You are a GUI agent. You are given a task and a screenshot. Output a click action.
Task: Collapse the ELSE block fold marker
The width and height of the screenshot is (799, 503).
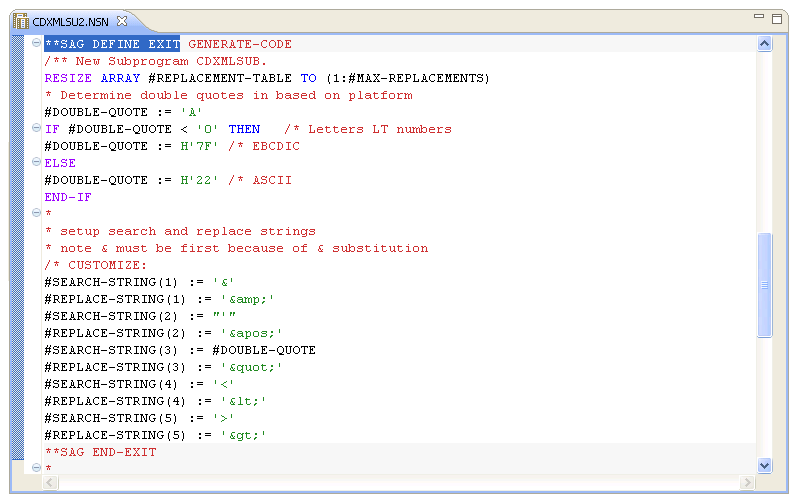click(x=36, y=162)
